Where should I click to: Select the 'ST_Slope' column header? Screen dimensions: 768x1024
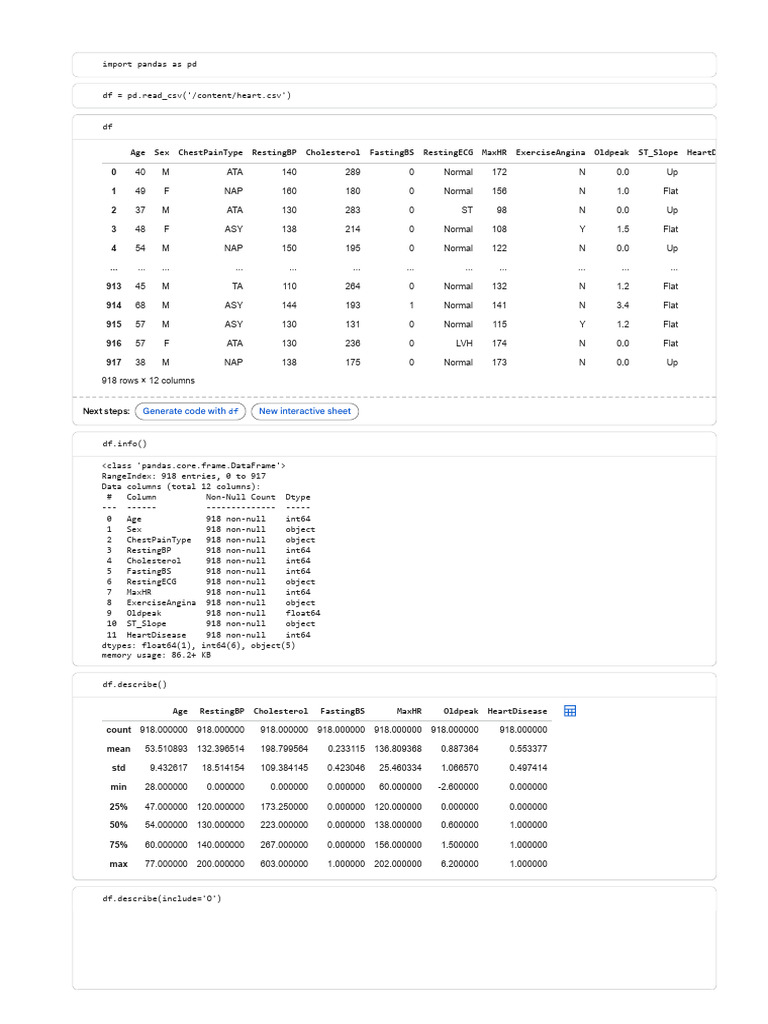(658, 152)
